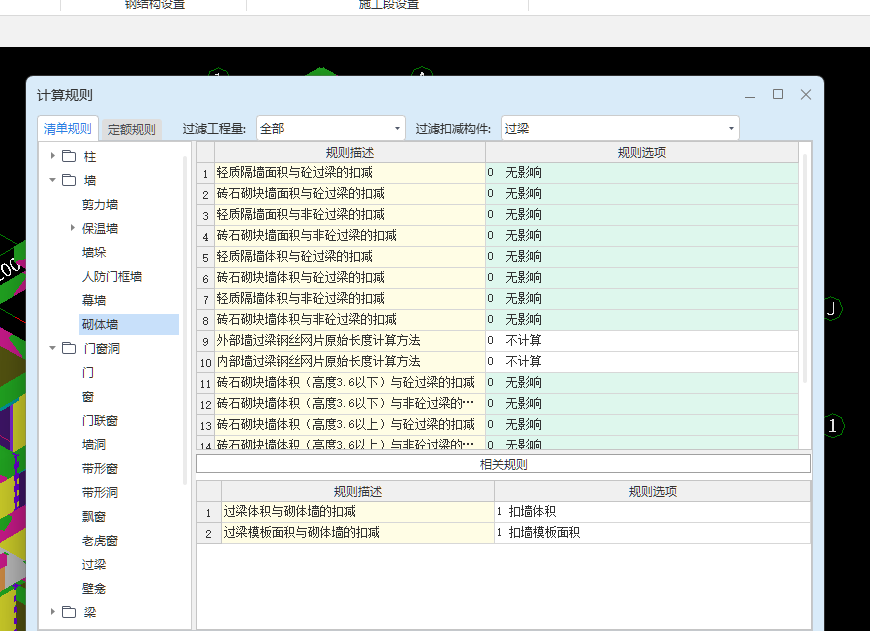Select 带形洞 in the tree
The height and width of the screenshot is (631, 870).
(x=100, y=492)
